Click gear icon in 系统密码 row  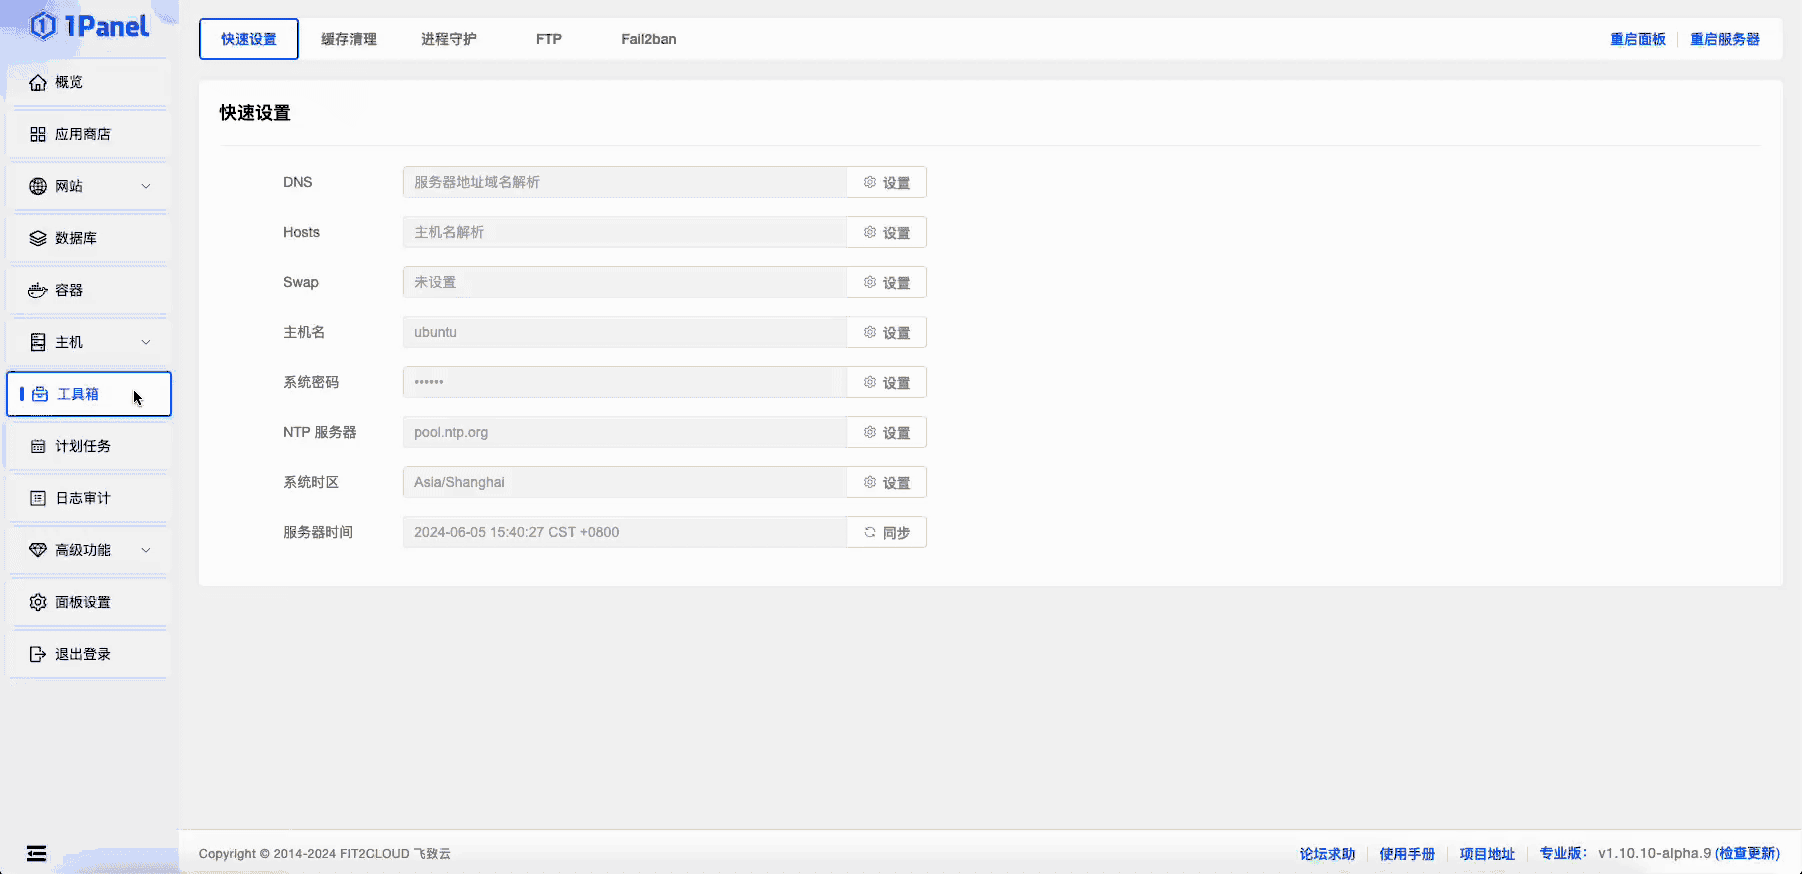pyautogui.click(x=870, y=382)
